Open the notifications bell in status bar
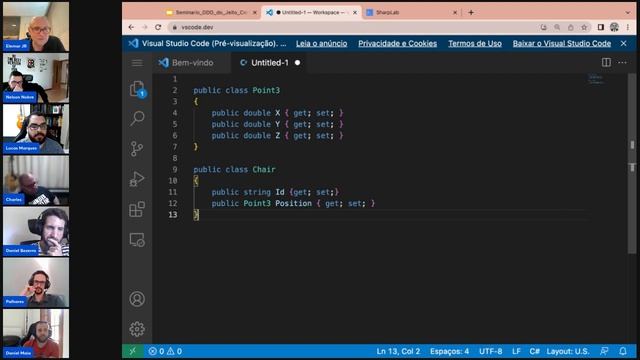The height and width of the screenshot is (360, 640). pyautogui.click(x=623, y=351)
